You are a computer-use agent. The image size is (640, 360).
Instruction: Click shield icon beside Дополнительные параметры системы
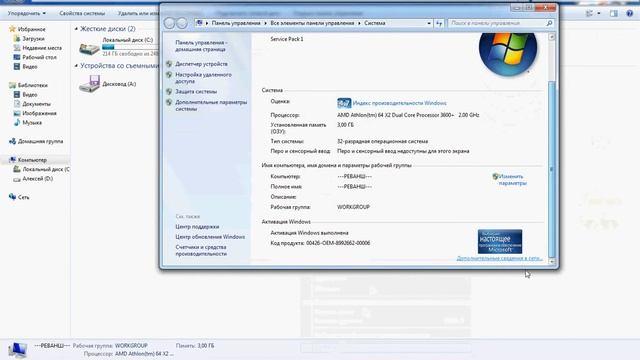coord(169,102)
